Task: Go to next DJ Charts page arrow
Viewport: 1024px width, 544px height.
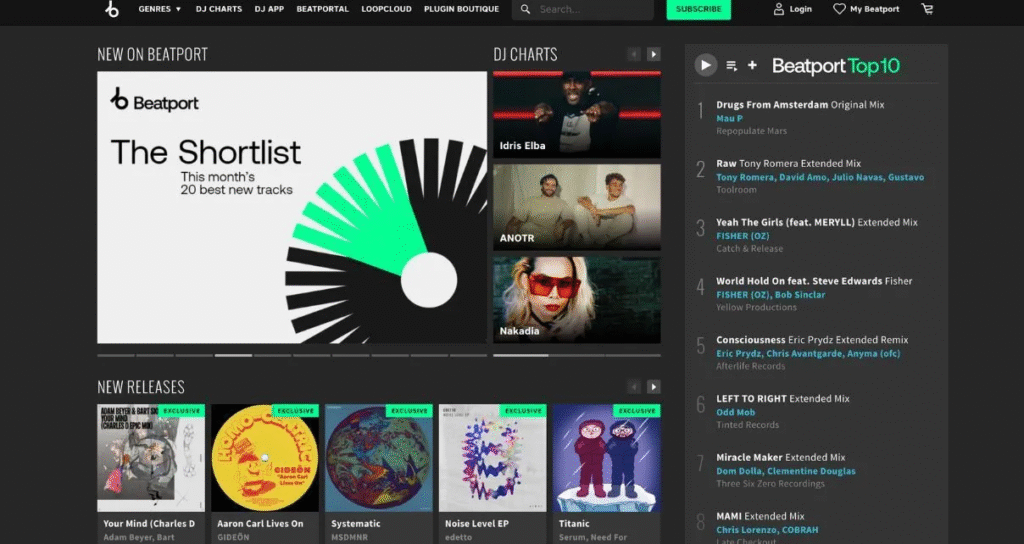Action: pyautogui.click(x=654, y=54)
